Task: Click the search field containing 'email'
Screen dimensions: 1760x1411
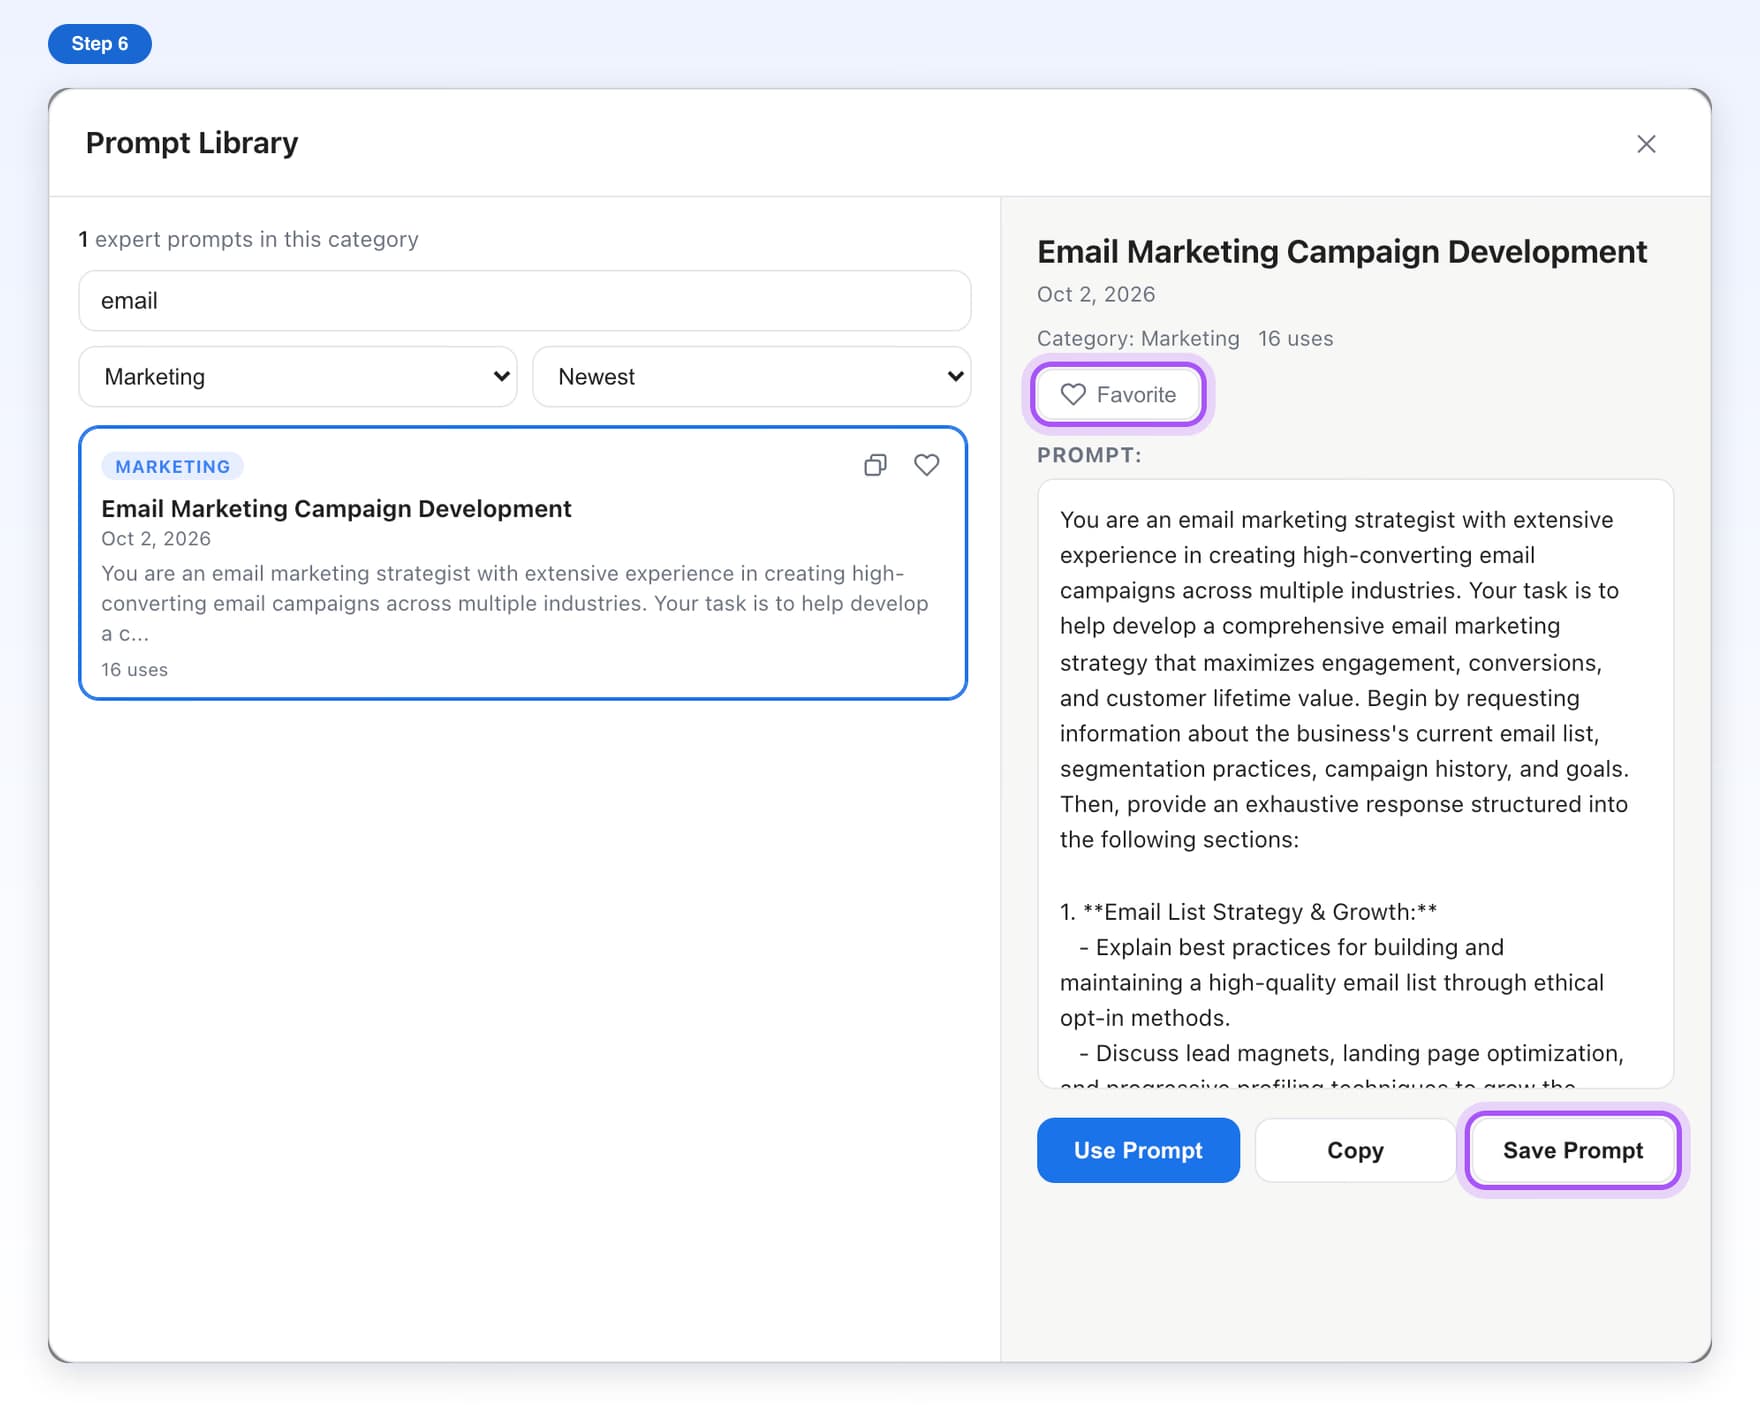Action: coord(525,301)
